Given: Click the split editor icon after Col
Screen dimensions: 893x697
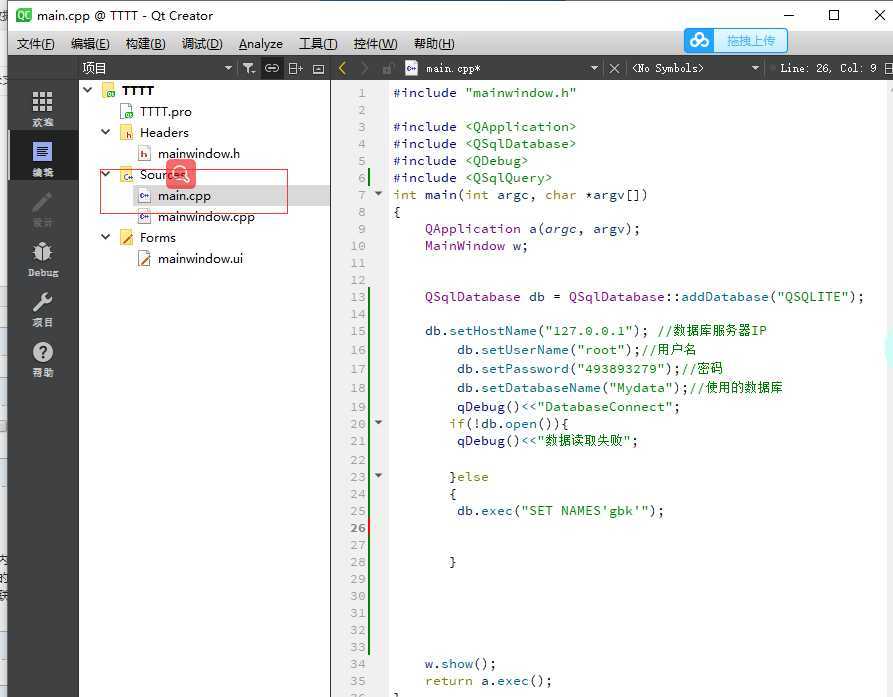Looking at the screenshot, I should pyautogui.click(x=888, y=68).
